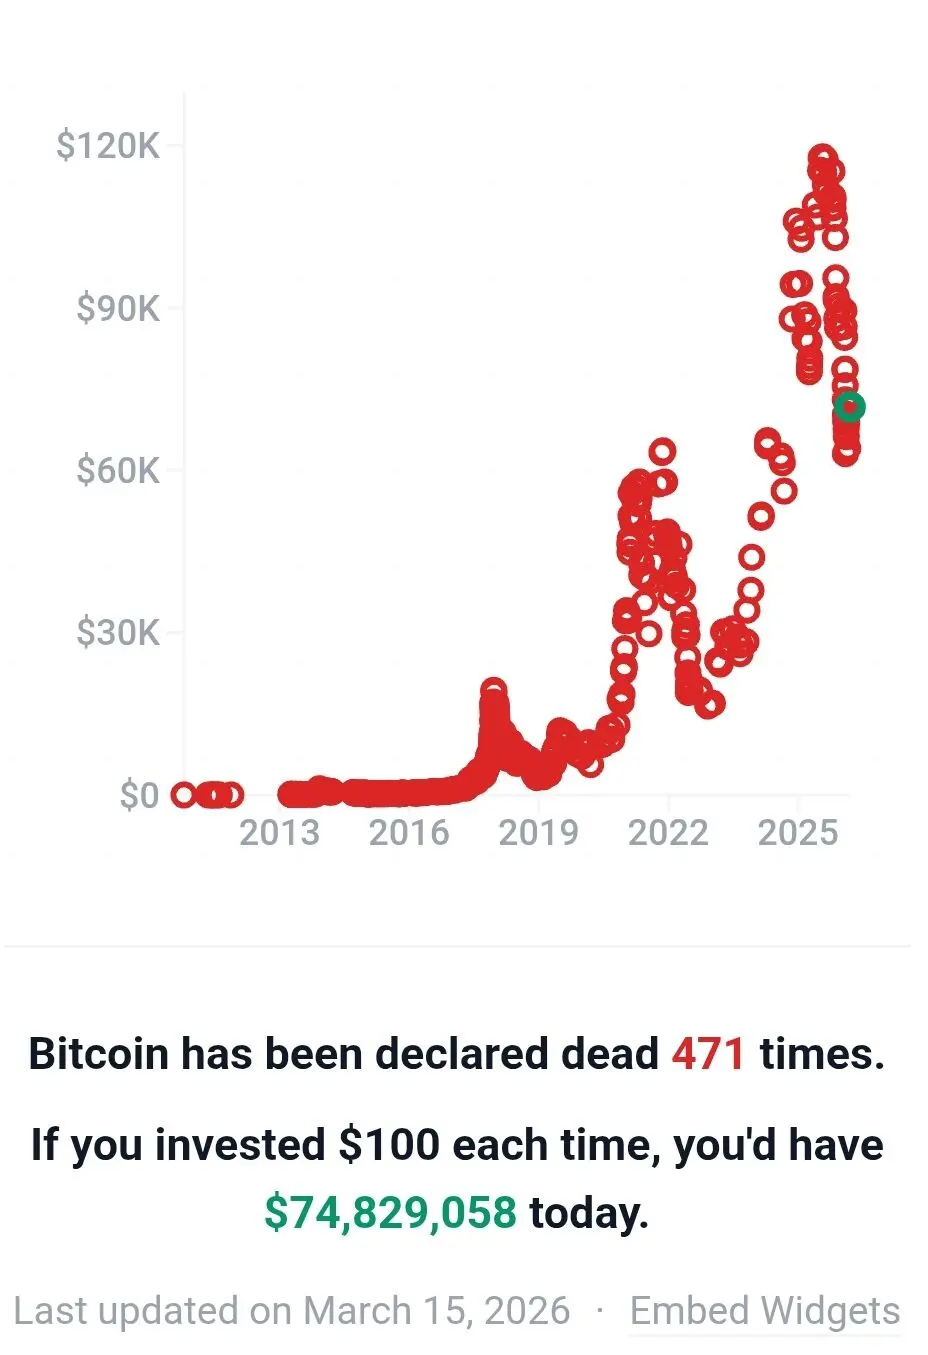Select the $30K axis label
The height and width of the screenshot is (1355, 928).
118,633
